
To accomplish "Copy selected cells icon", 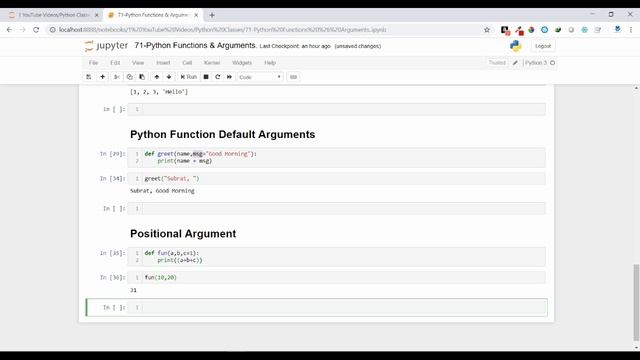I will point(129,77).
